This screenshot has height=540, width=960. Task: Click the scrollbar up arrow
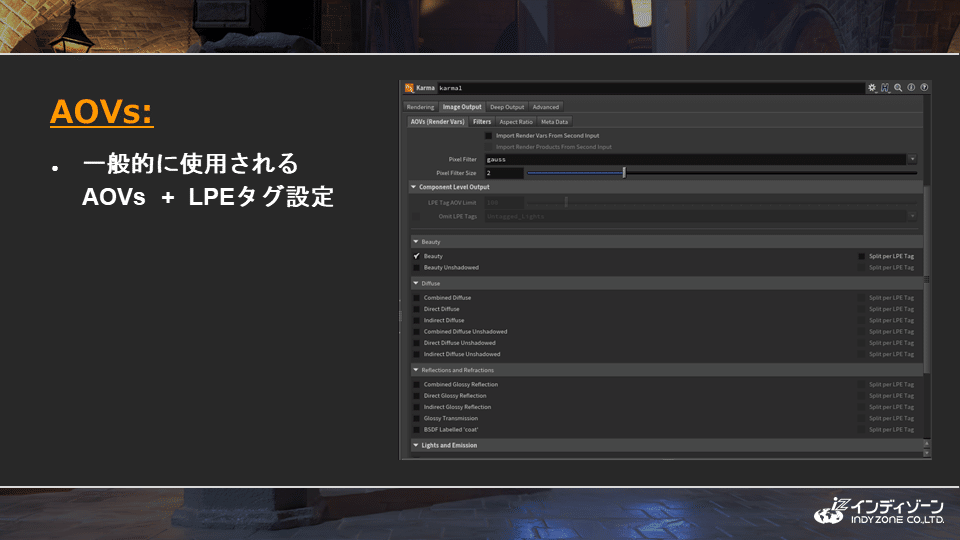926,444
